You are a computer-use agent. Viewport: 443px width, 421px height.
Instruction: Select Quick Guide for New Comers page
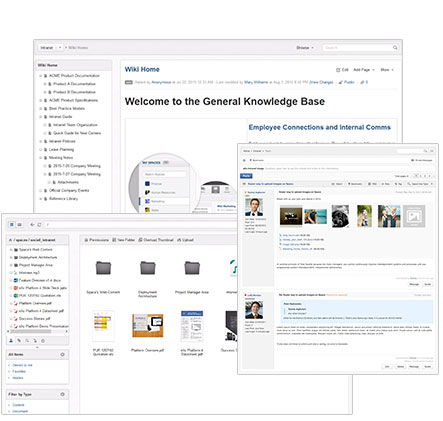pyautogui.click(x=77, y=133)
